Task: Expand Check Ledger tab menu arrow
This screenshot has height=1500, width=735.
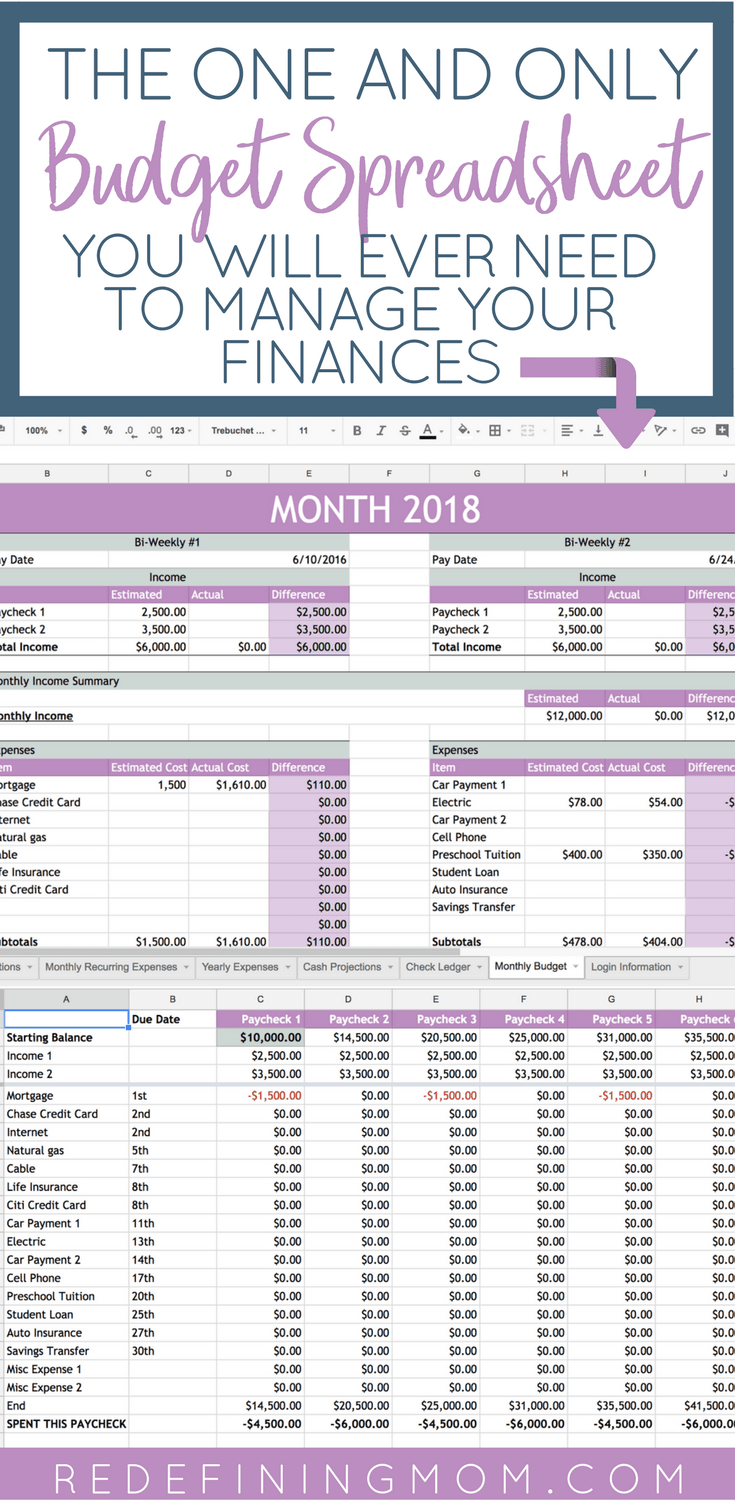Action: tap(480, 967)
